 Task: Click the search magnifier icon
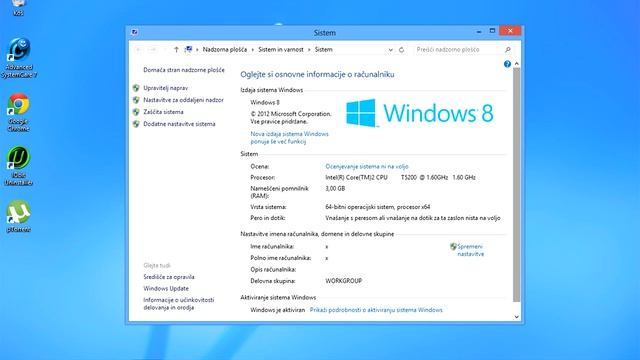(x=508, y=49)
